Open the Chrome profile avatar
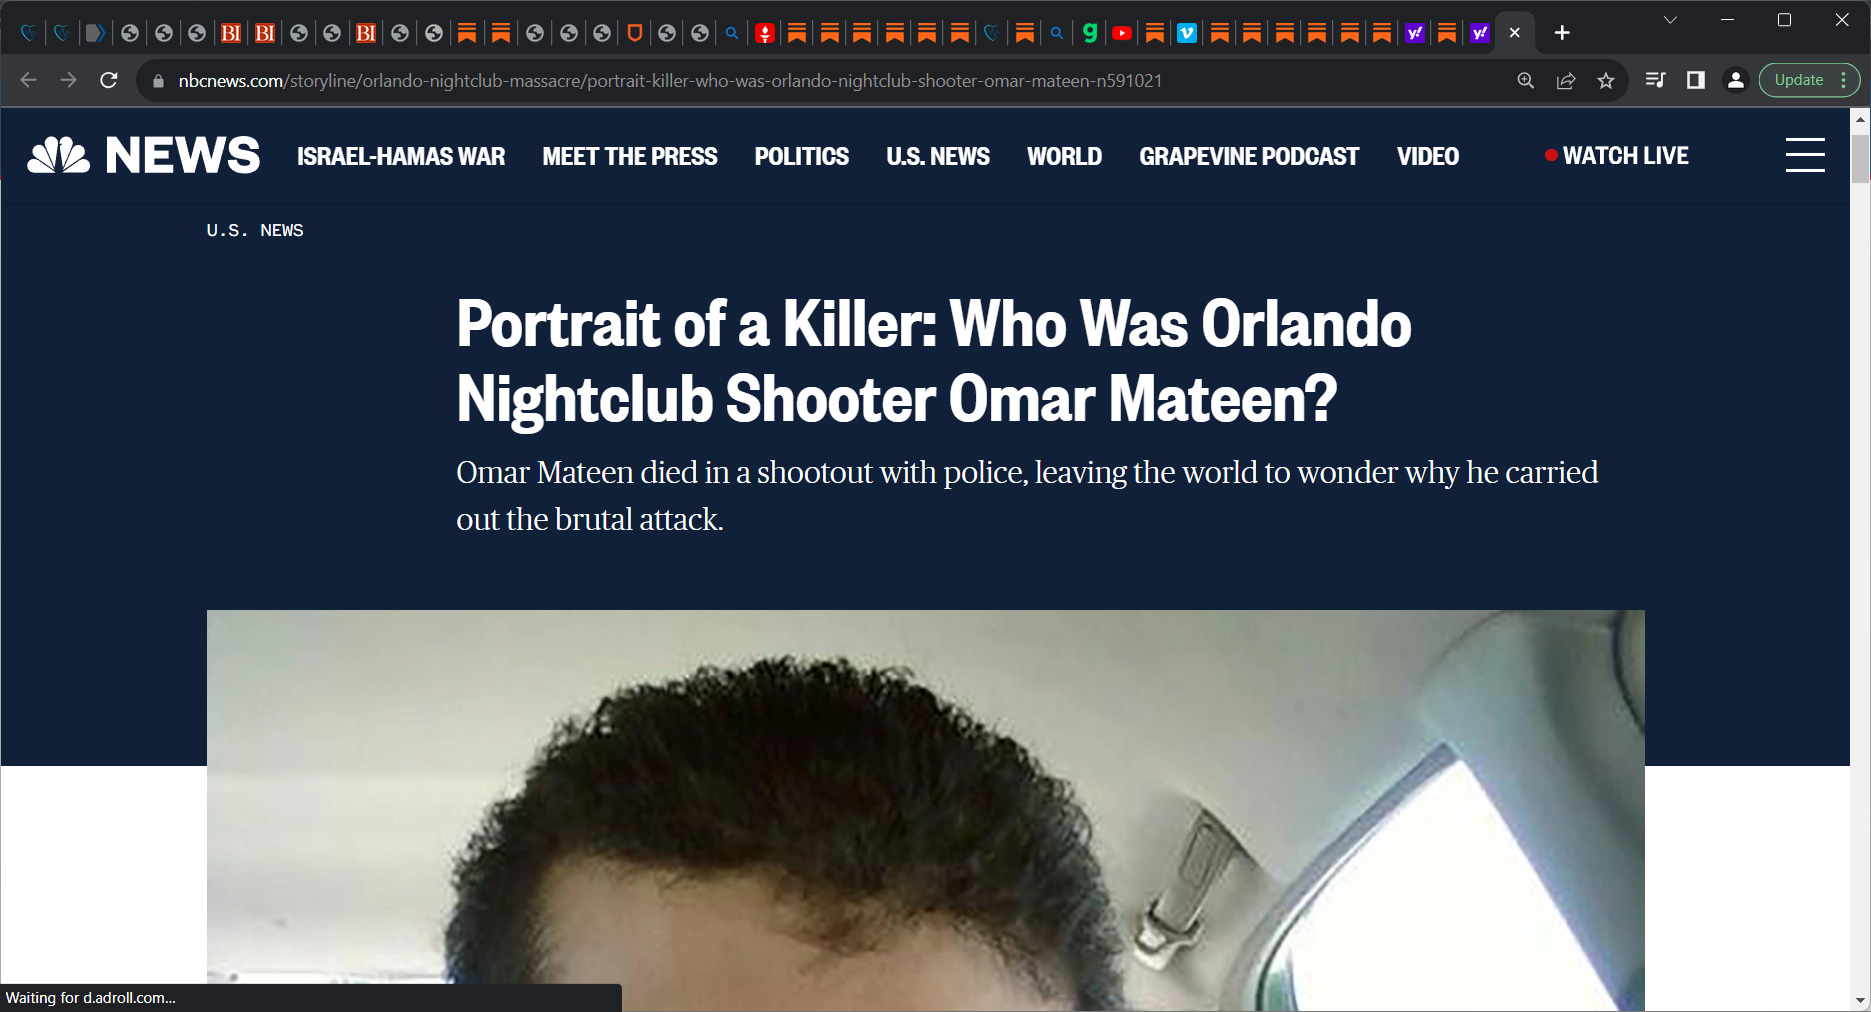1871x1012 pixels. [x=1736, y=80]
